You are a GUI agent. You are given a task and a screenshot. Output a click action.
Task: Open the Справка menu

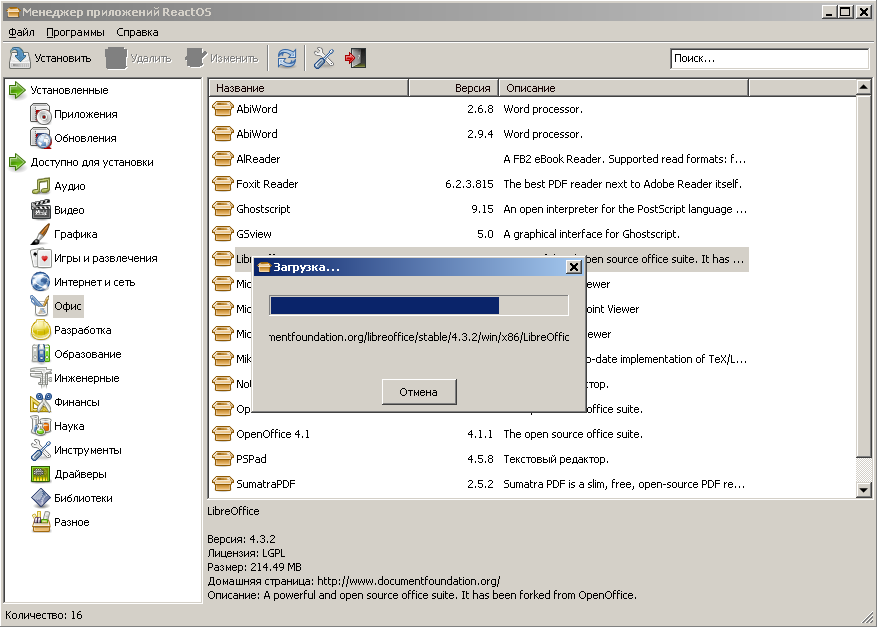[137, 32]
